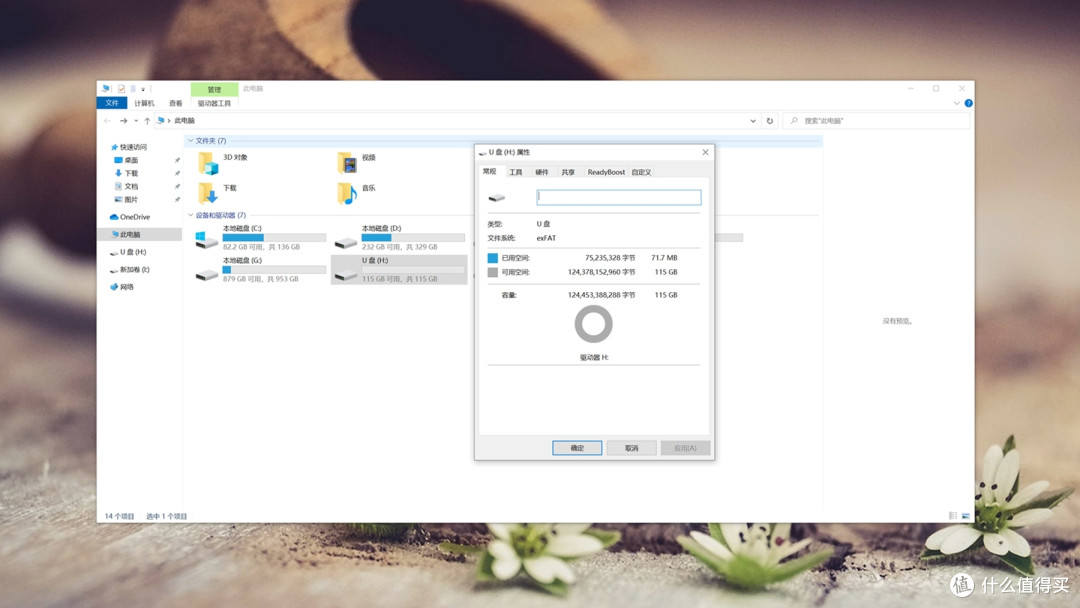Click the gray 可用空间 color swatch
Viewport: 1080px width, 608px height.
pos(492,273)
